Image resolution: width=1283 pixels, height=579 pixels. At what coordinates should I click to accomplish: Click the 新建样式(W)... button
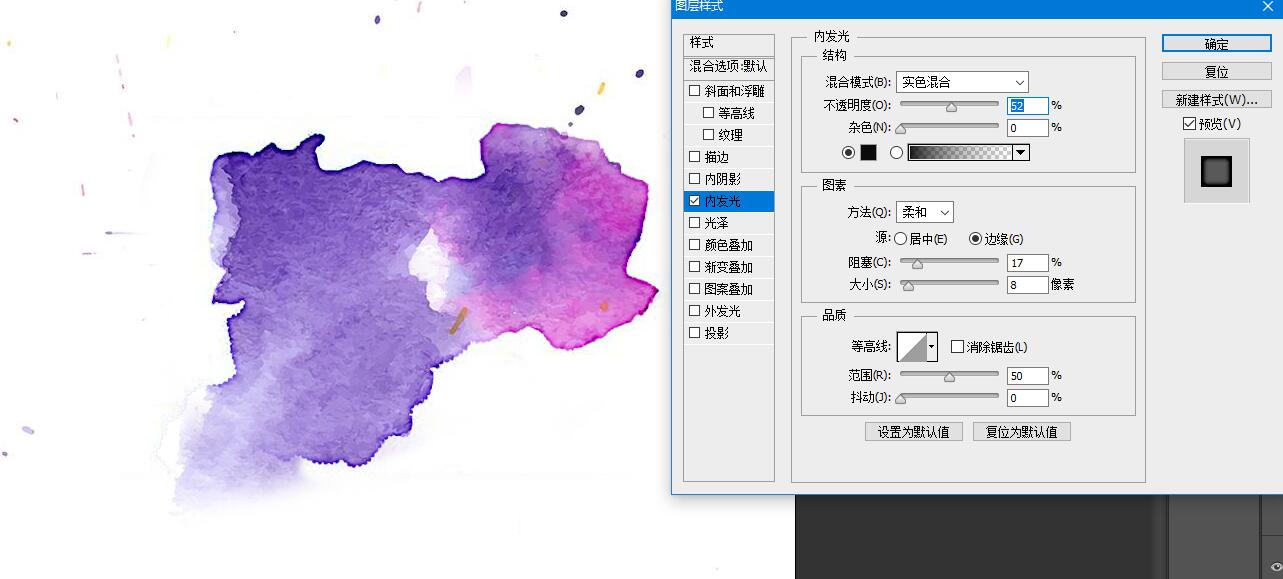(1216, 100)
